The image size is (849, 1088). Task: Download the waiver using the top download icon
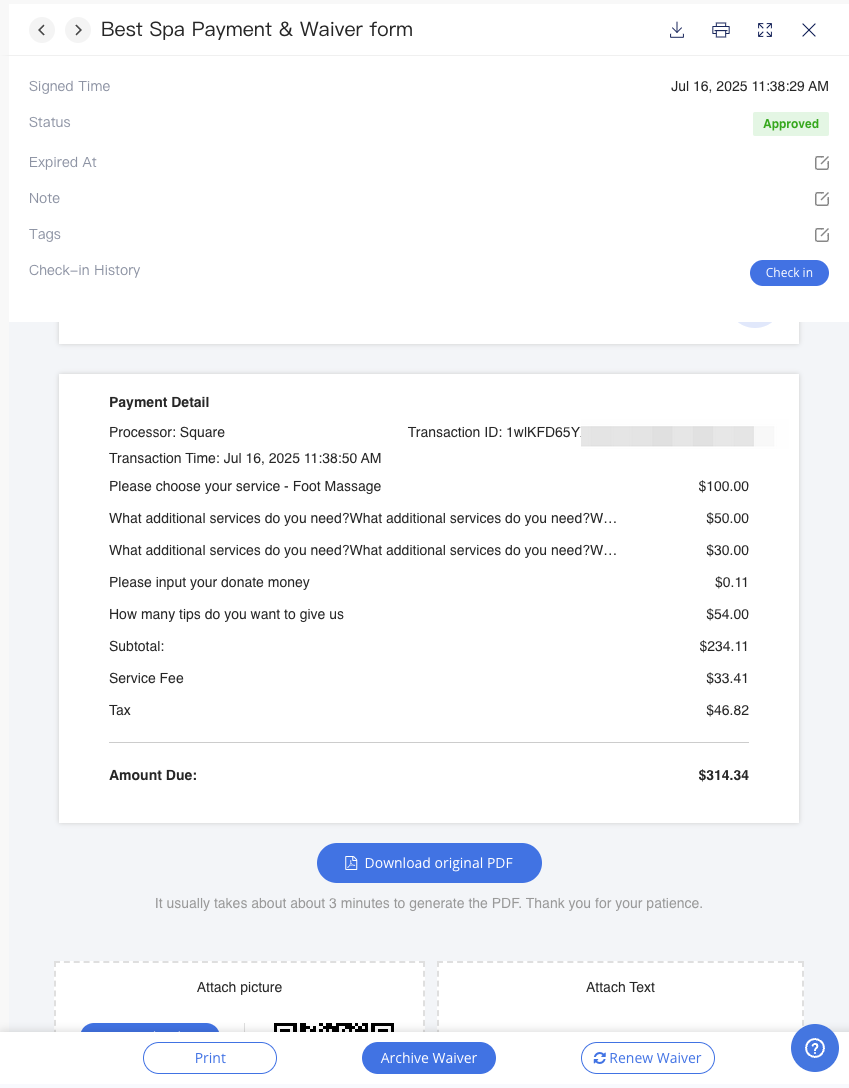point(677,30)
